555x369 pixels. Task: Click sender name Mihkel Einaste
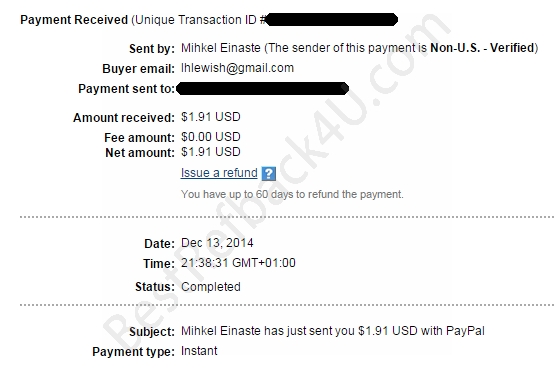(x=221, y=48)
